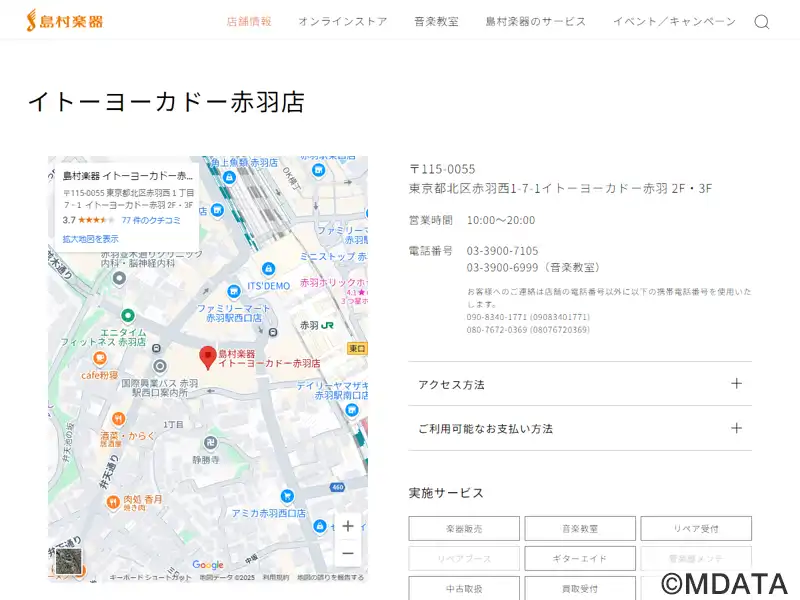Click the ファミリーマート赤羽駅西口店 map pin
This screenshot has width=800, height=600.
click(234, 291)
